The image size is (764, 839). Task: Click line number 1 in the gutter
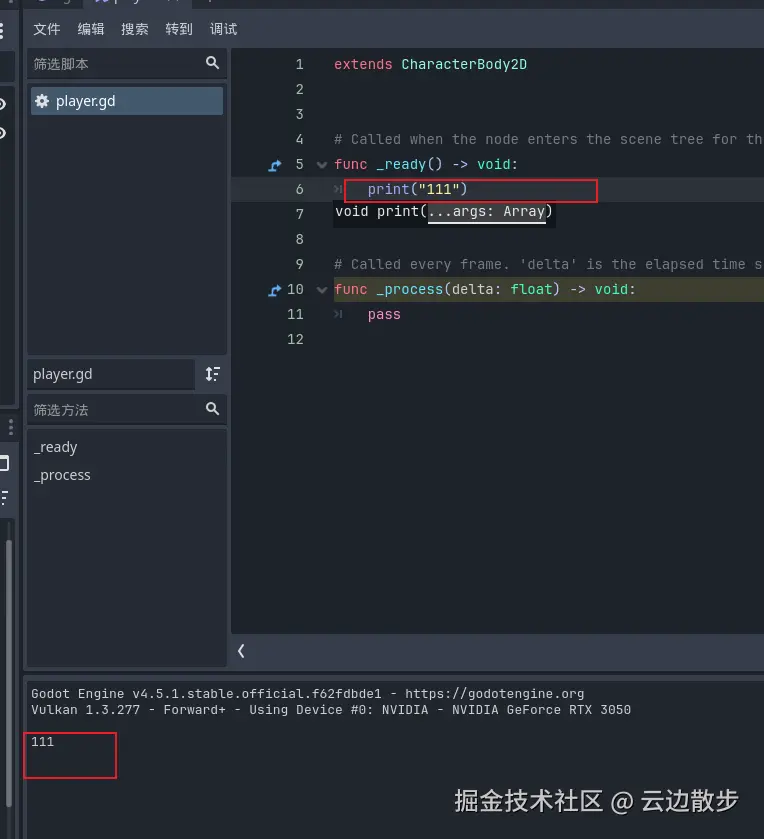pos(300,65)
